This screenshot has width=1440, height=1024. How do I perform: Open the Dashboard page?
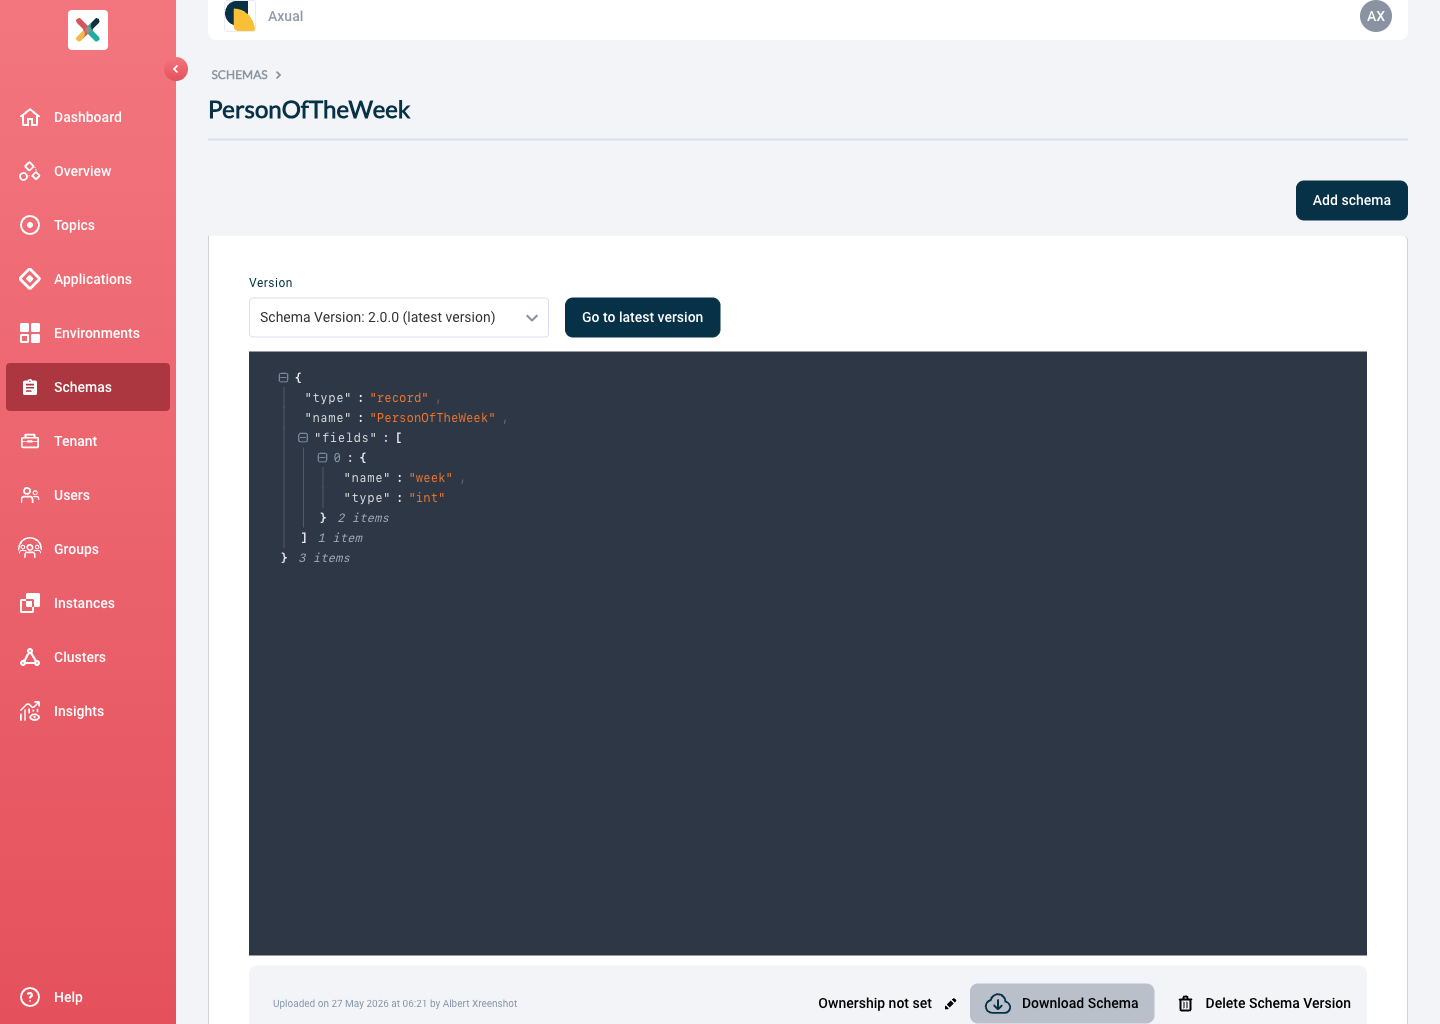point(88,117)
